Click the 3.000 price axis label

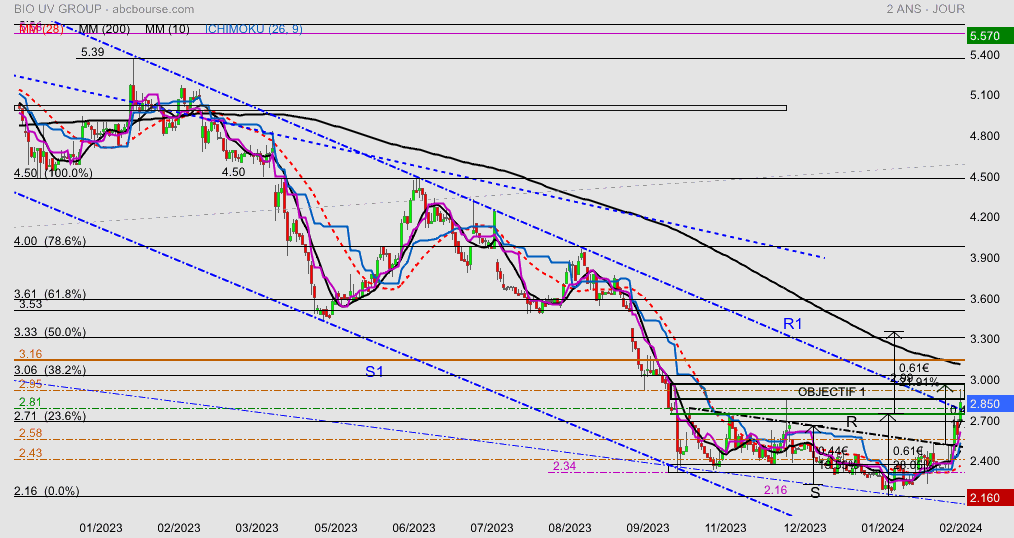[984, 380]
